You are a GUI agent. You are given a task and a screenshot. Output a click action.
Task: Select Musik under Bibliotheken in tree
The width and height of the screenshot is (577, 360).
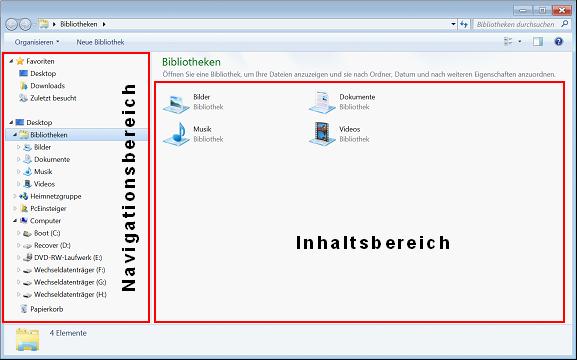tap(43, 172)
